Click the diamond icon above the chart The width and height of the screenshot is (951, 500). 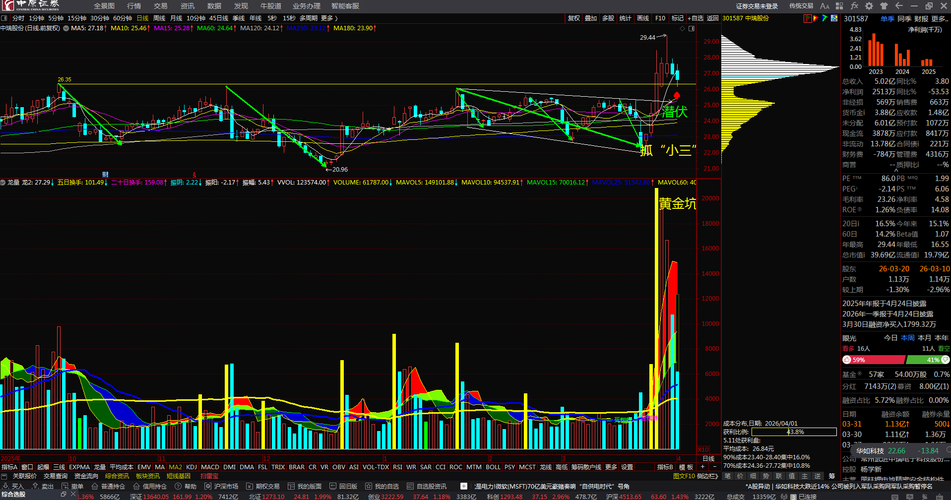tap(682, 29)
